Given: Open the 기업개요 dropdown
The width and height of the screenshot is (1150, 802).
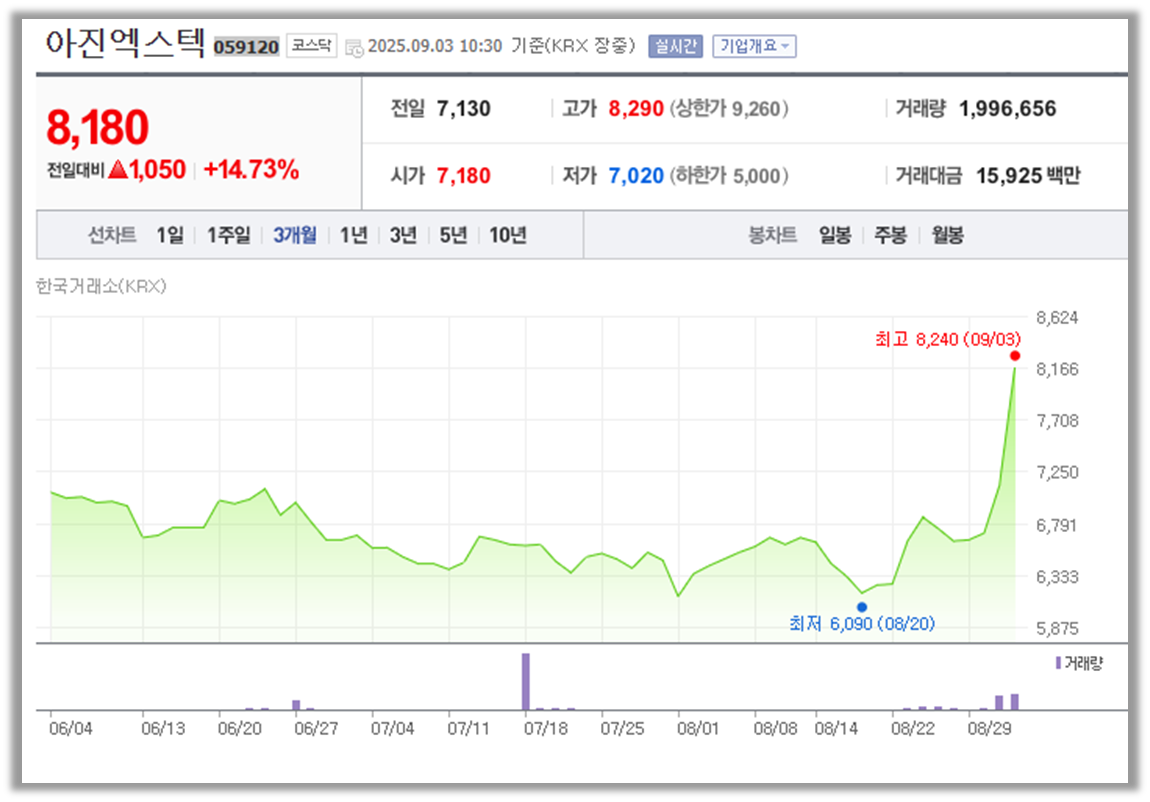Looking at the screenshot, I should pos(754,46).
